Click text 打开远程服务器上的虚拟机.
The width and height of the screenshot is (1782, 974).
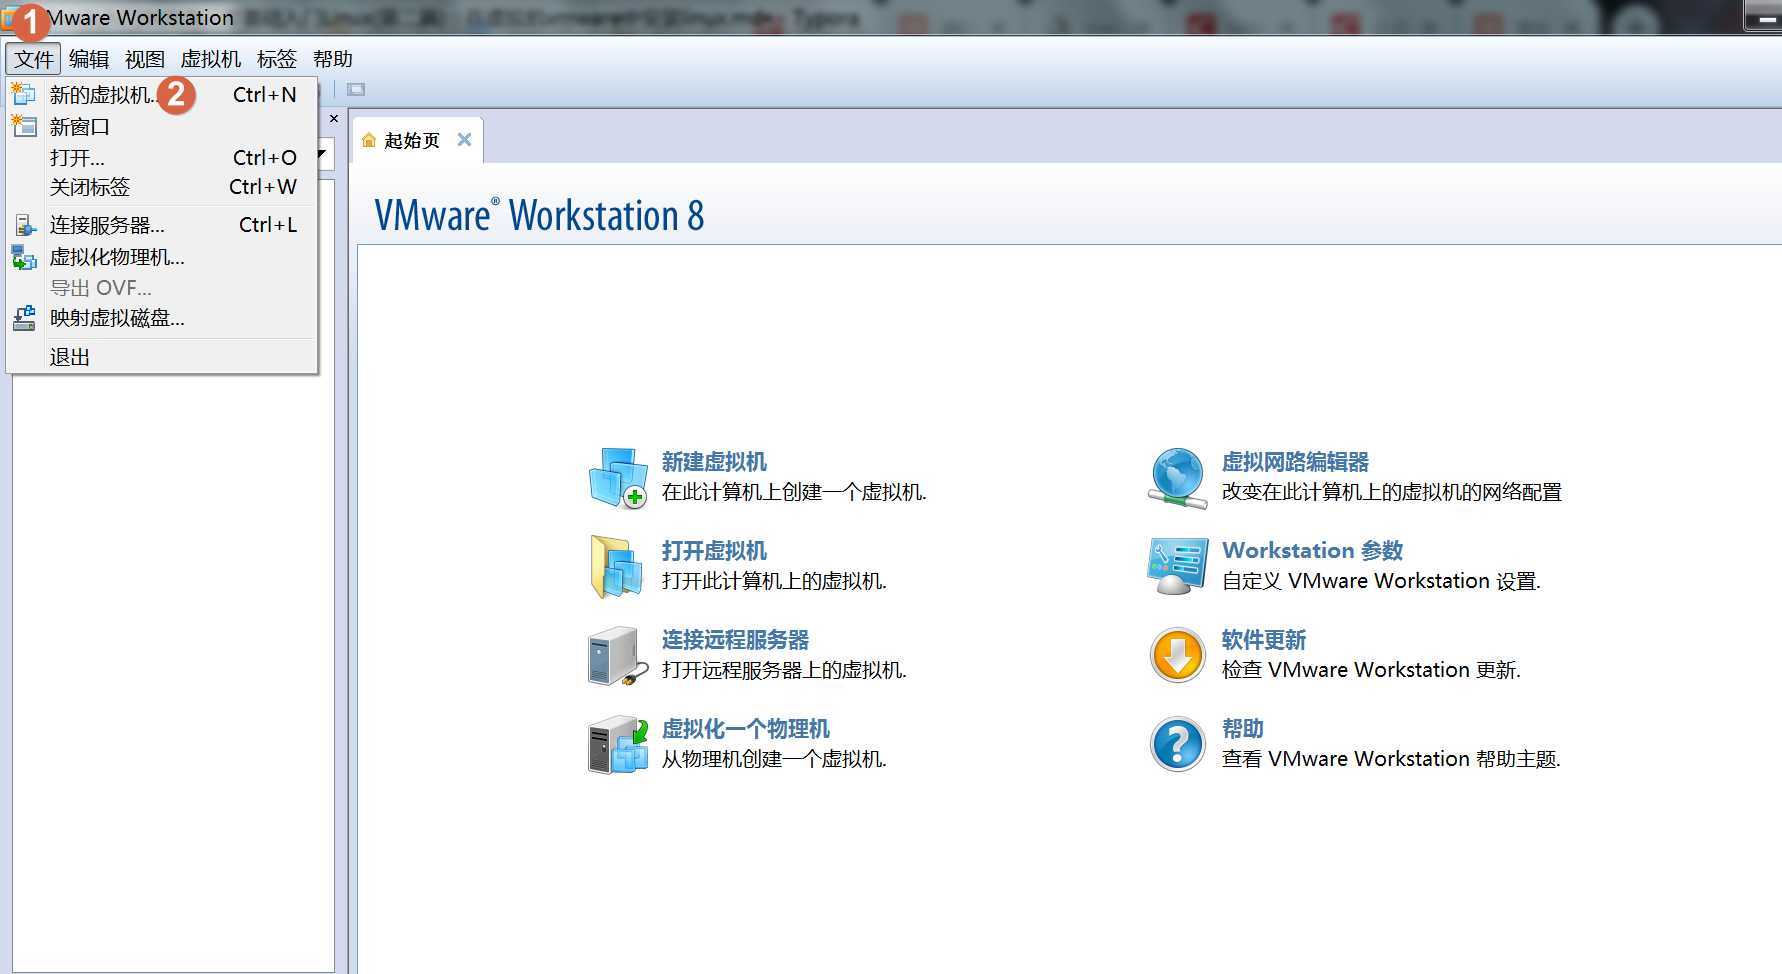[784, 670]
